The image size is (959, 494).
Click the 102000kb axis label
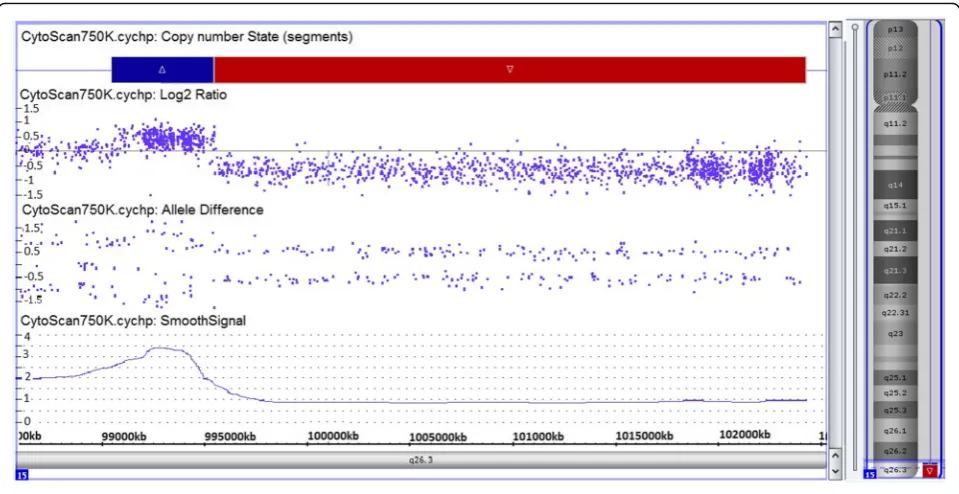[744, 435]
